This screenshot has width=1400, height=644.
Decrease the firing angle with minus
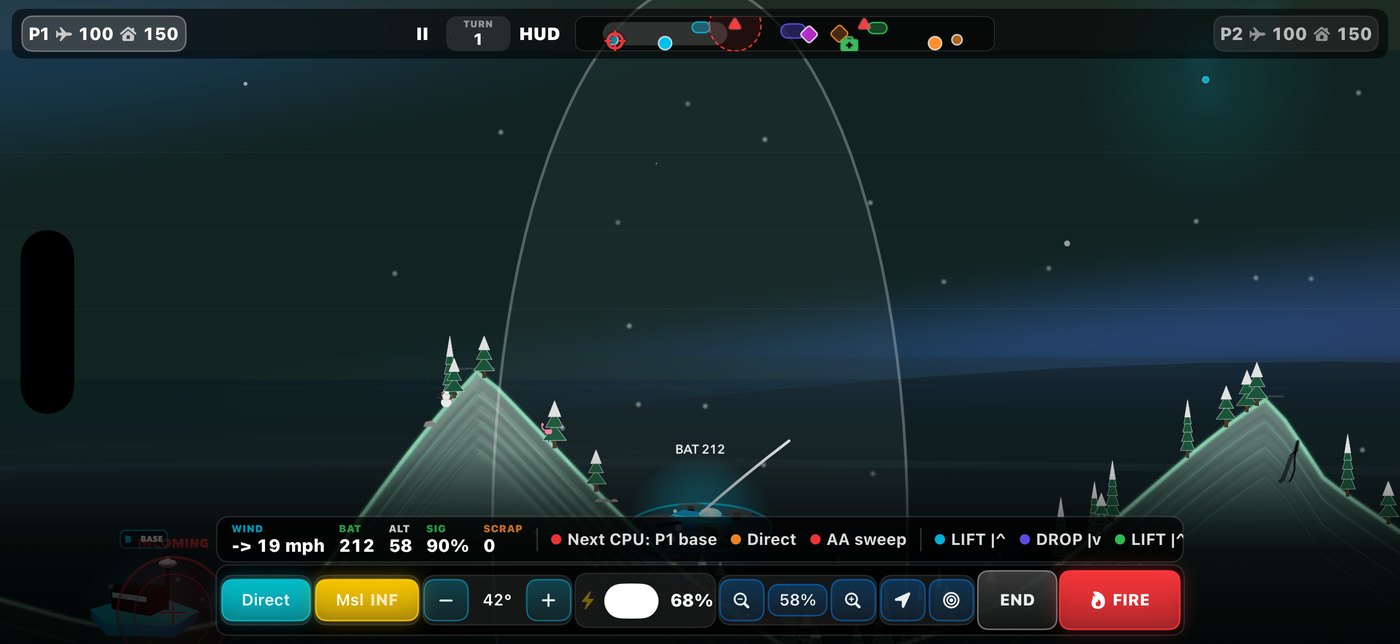coord(446,600)
